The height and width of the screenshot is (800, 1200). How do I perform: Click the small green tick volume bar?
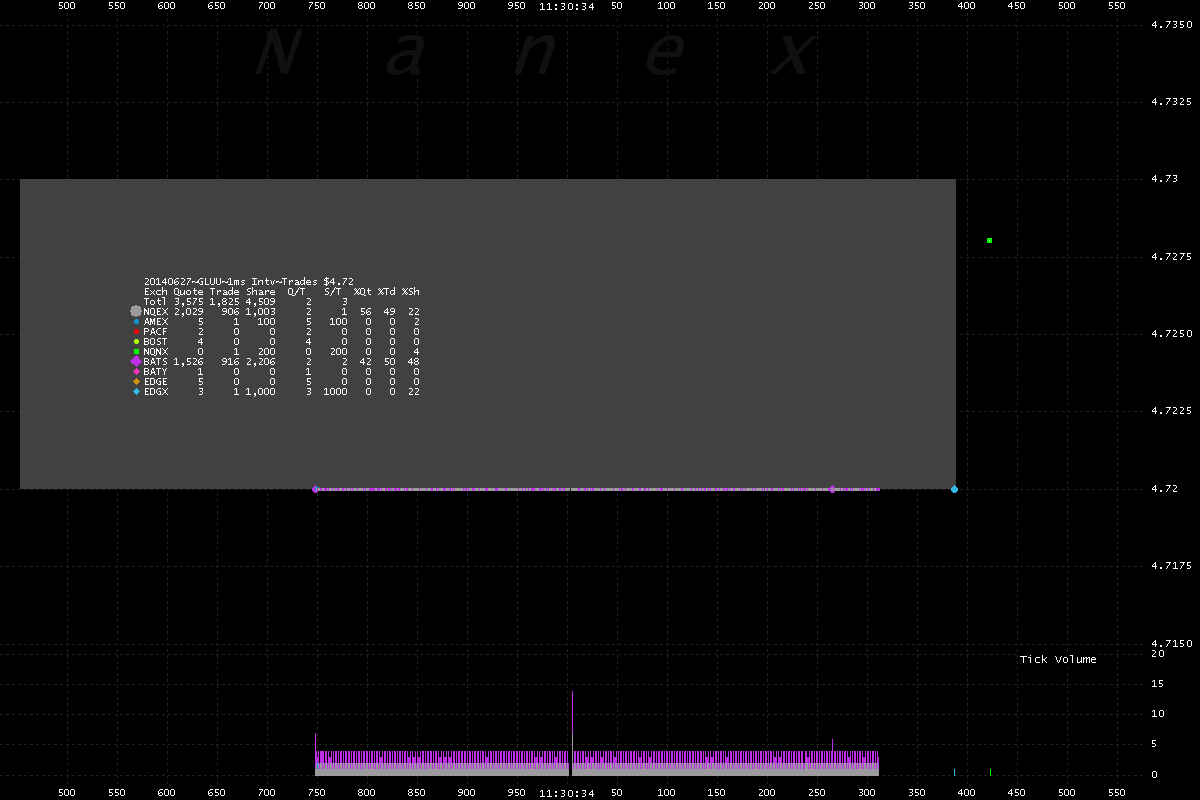[990, 772]
